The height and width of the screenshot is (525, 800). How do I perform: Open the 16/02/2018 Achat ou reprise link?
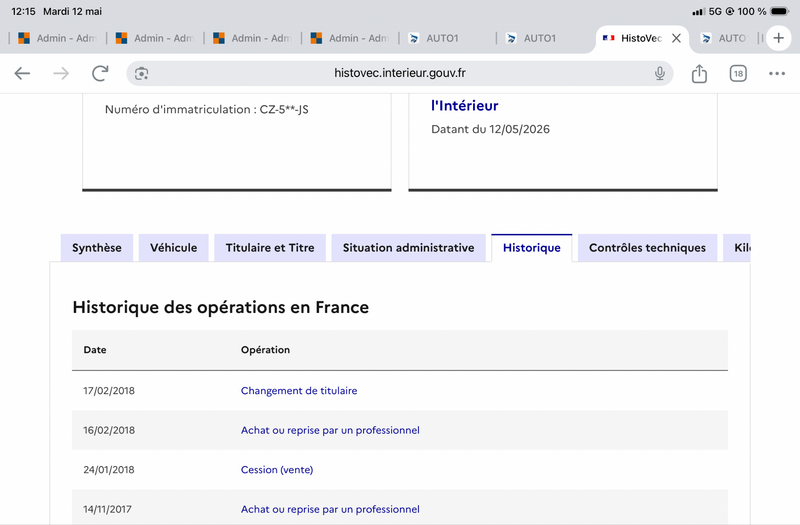click(330, 430)
